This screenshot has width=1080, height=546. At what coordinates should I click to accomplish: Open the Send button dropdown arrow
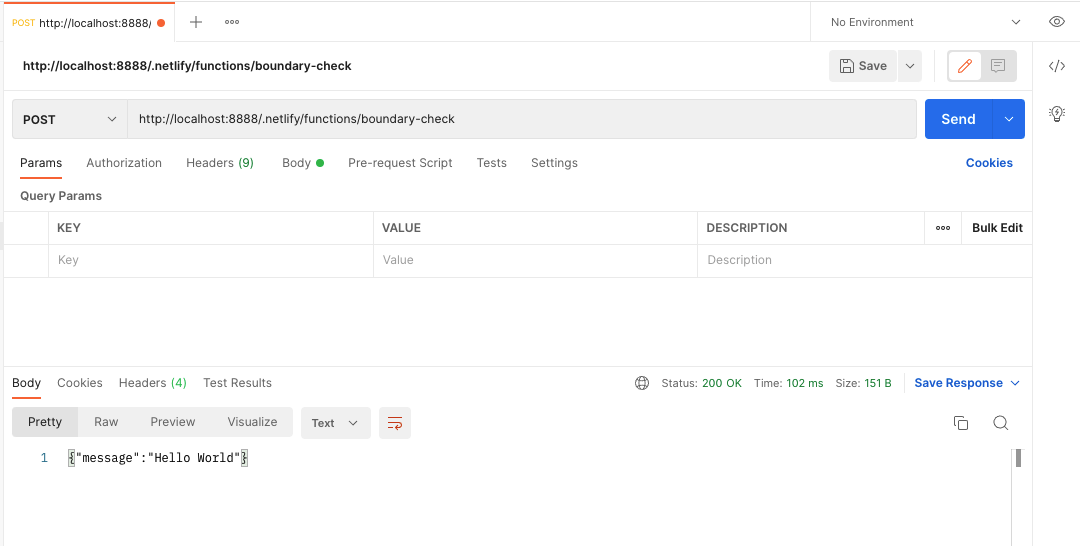1008,119
